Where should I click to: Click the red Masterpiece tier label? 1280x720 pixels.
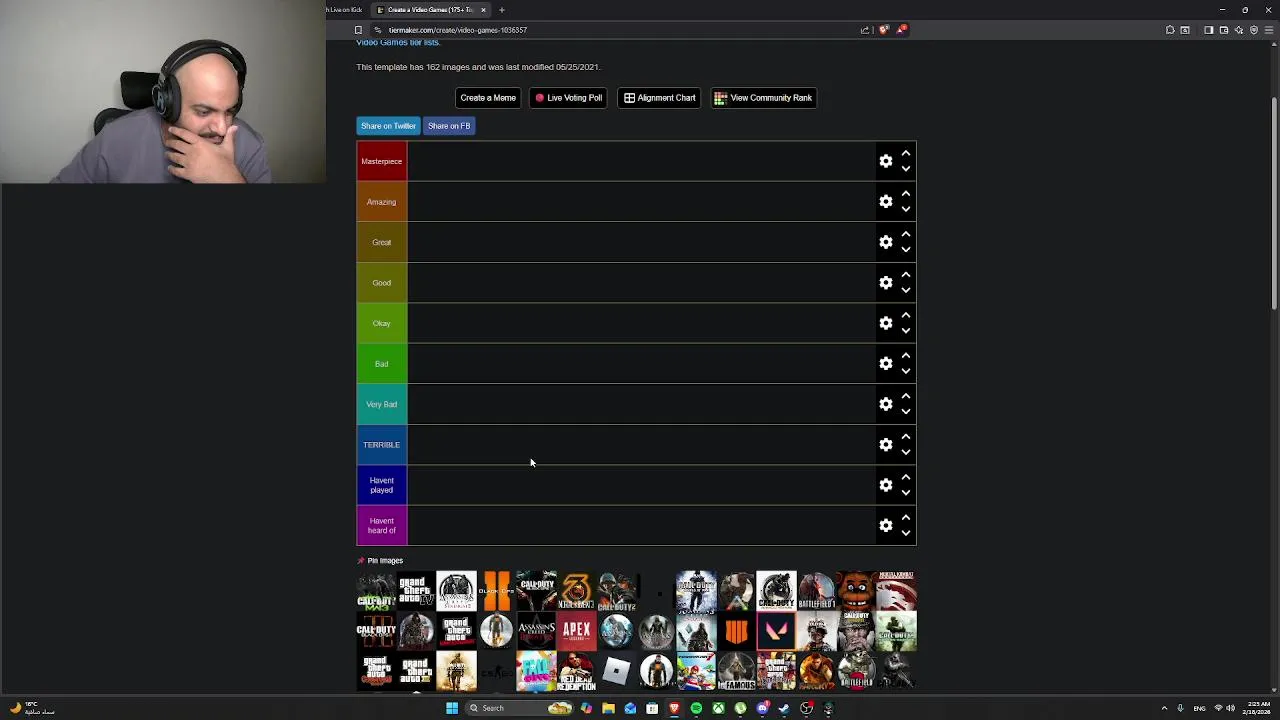coord(382,161)
